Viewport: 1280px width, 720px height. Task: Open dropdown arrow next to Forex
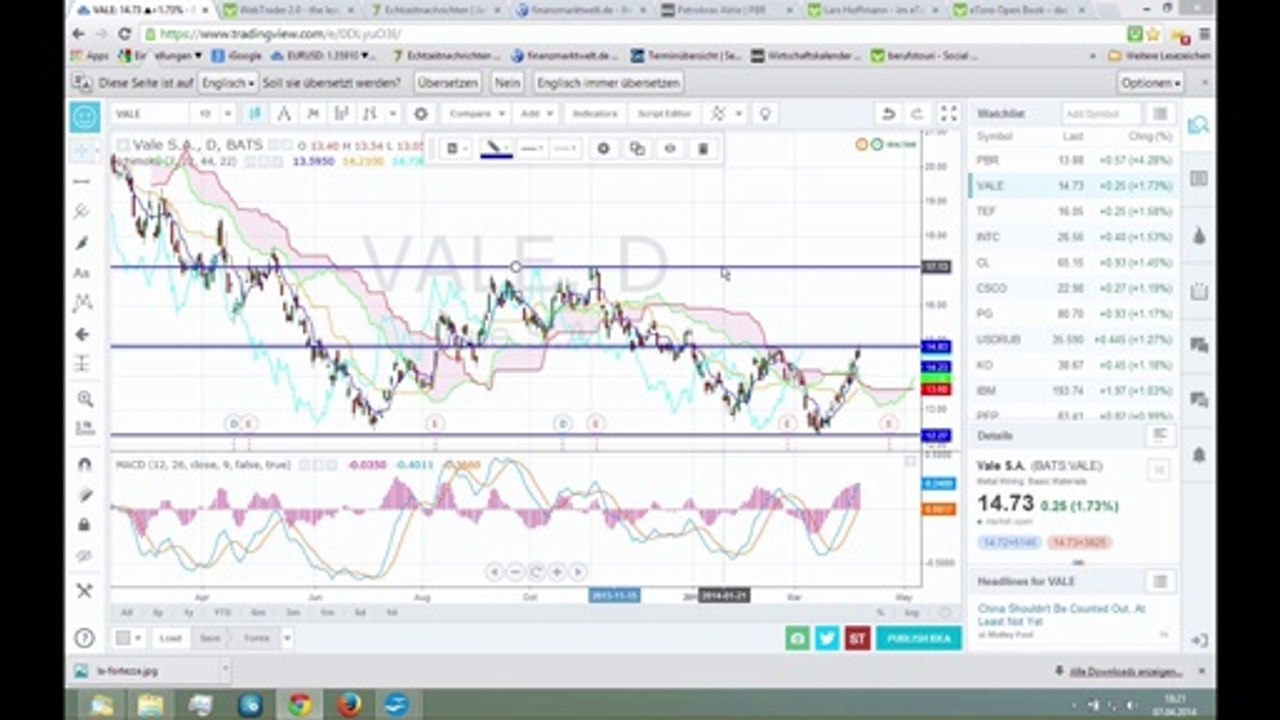point(286,638)
